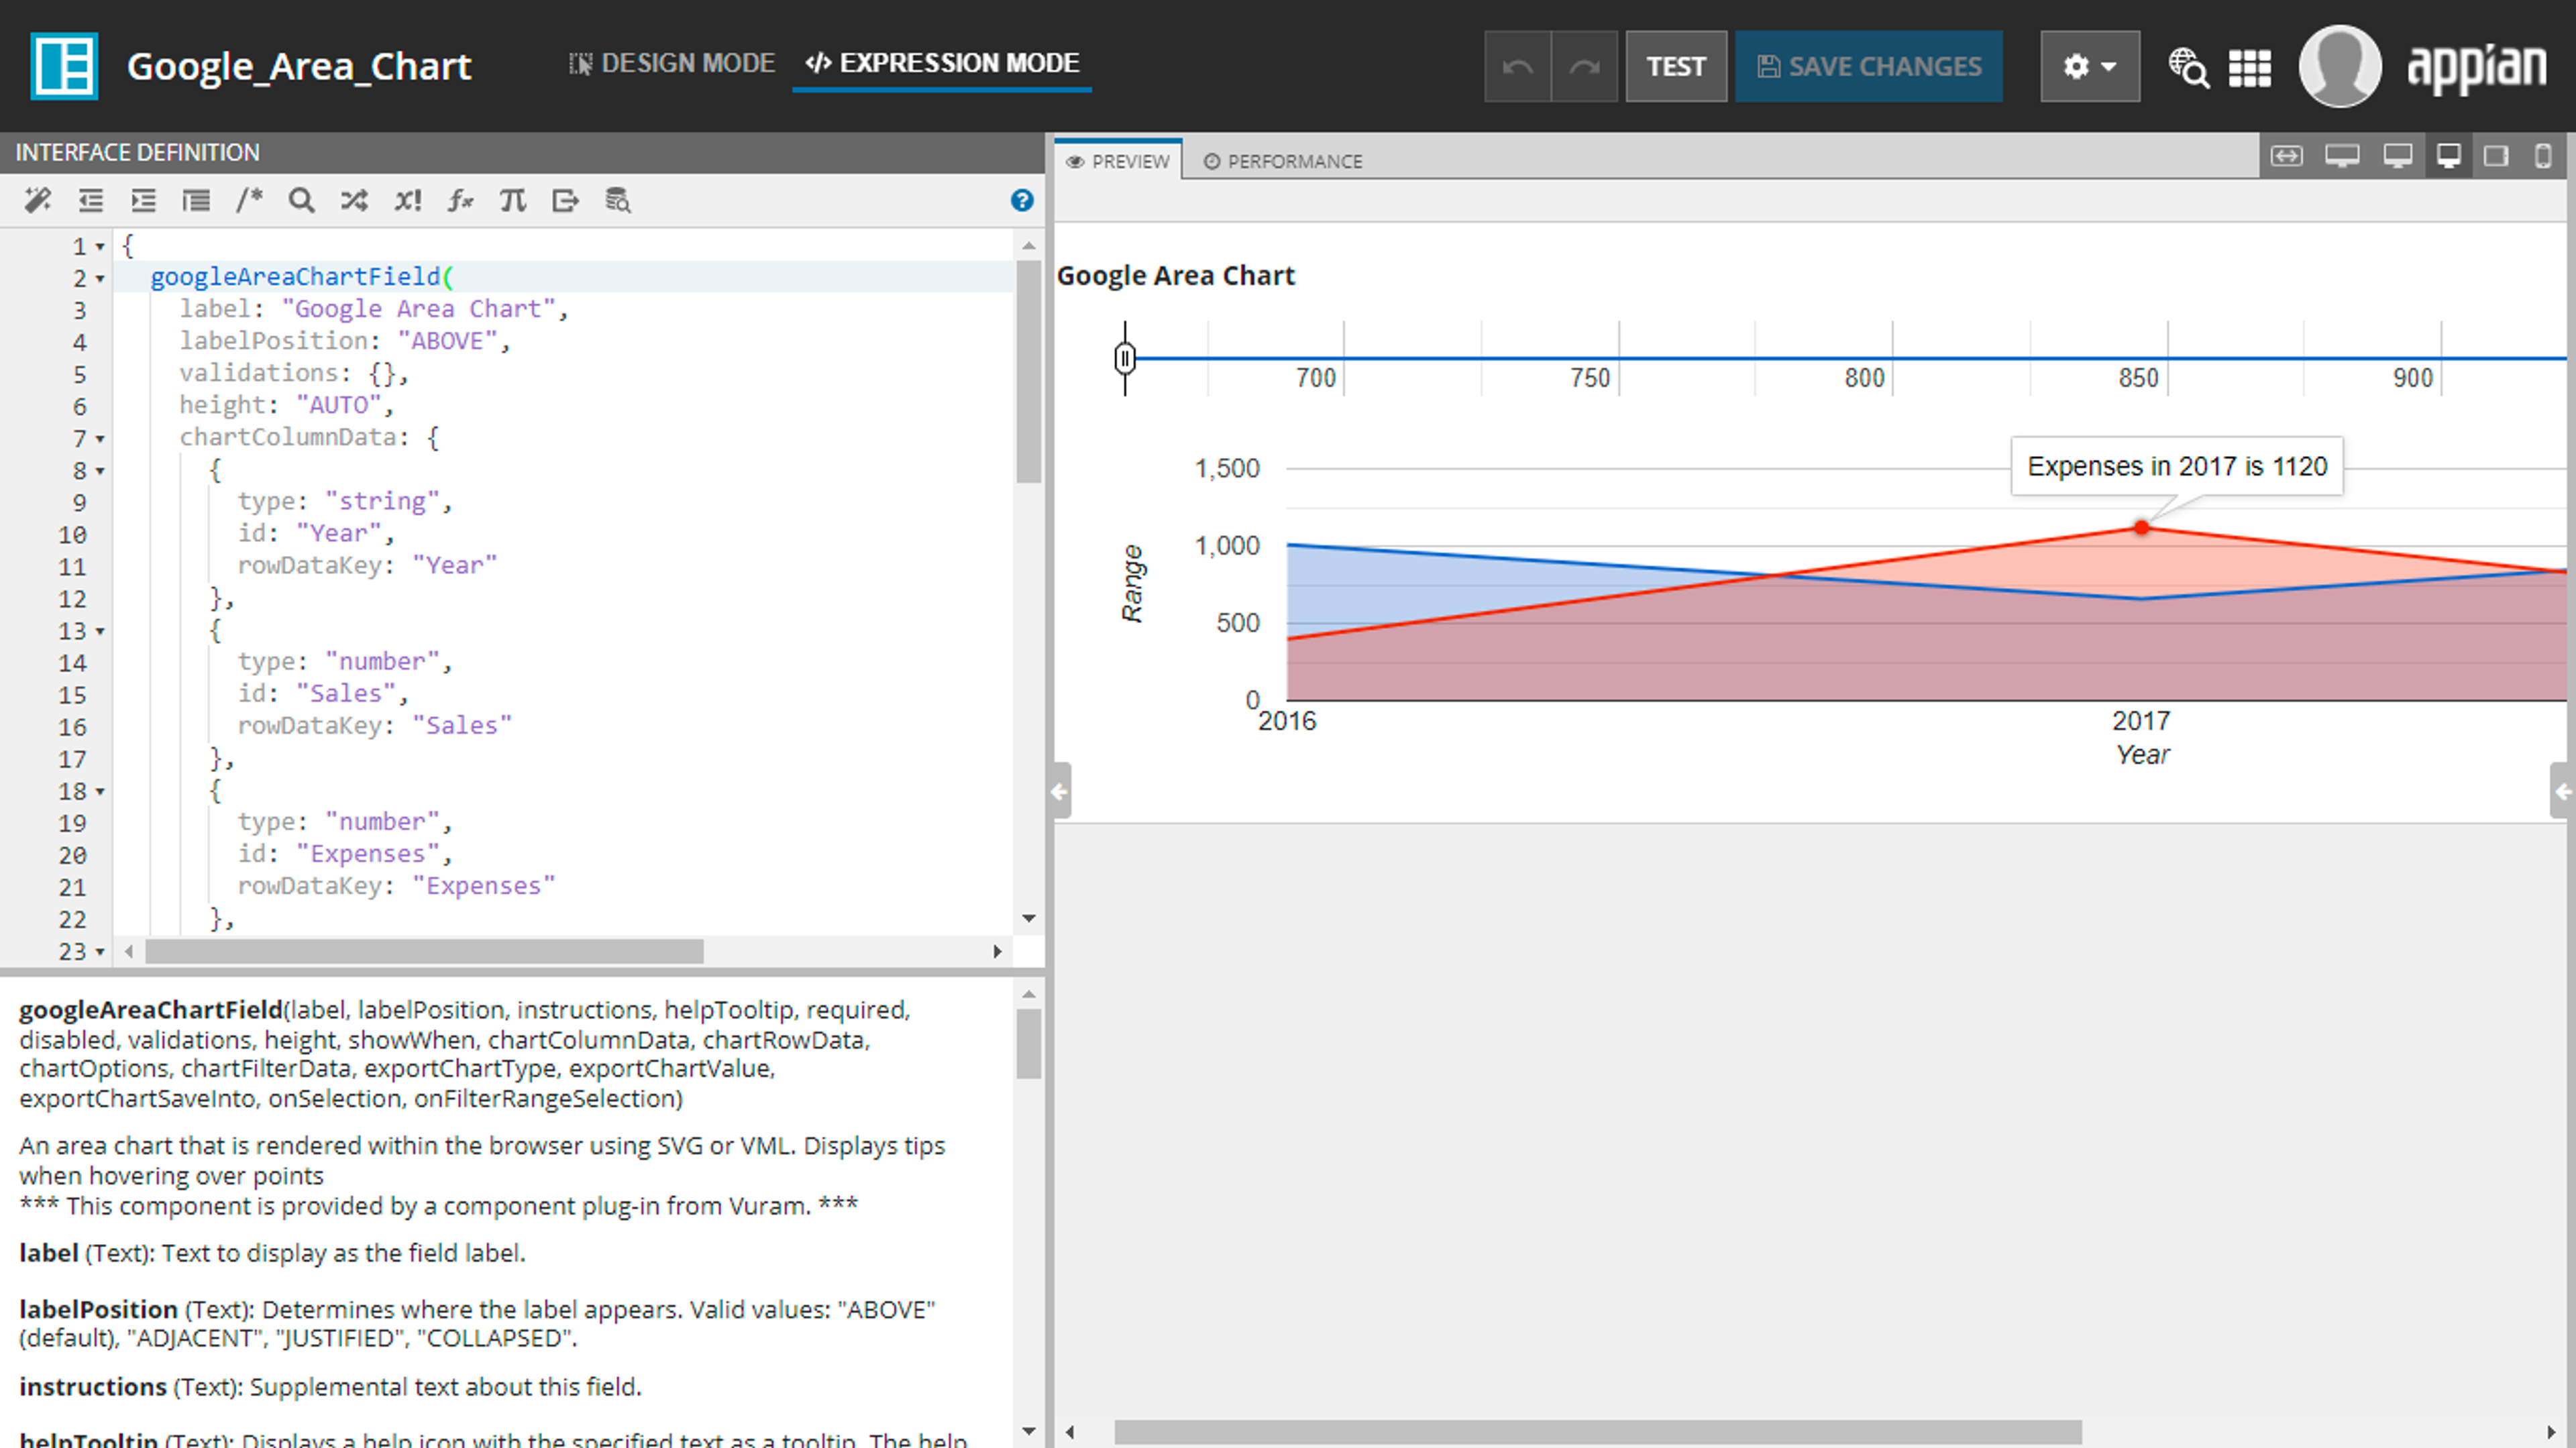
Task: Open the search magnifier in editor toolbar
Action: (301, 200)
